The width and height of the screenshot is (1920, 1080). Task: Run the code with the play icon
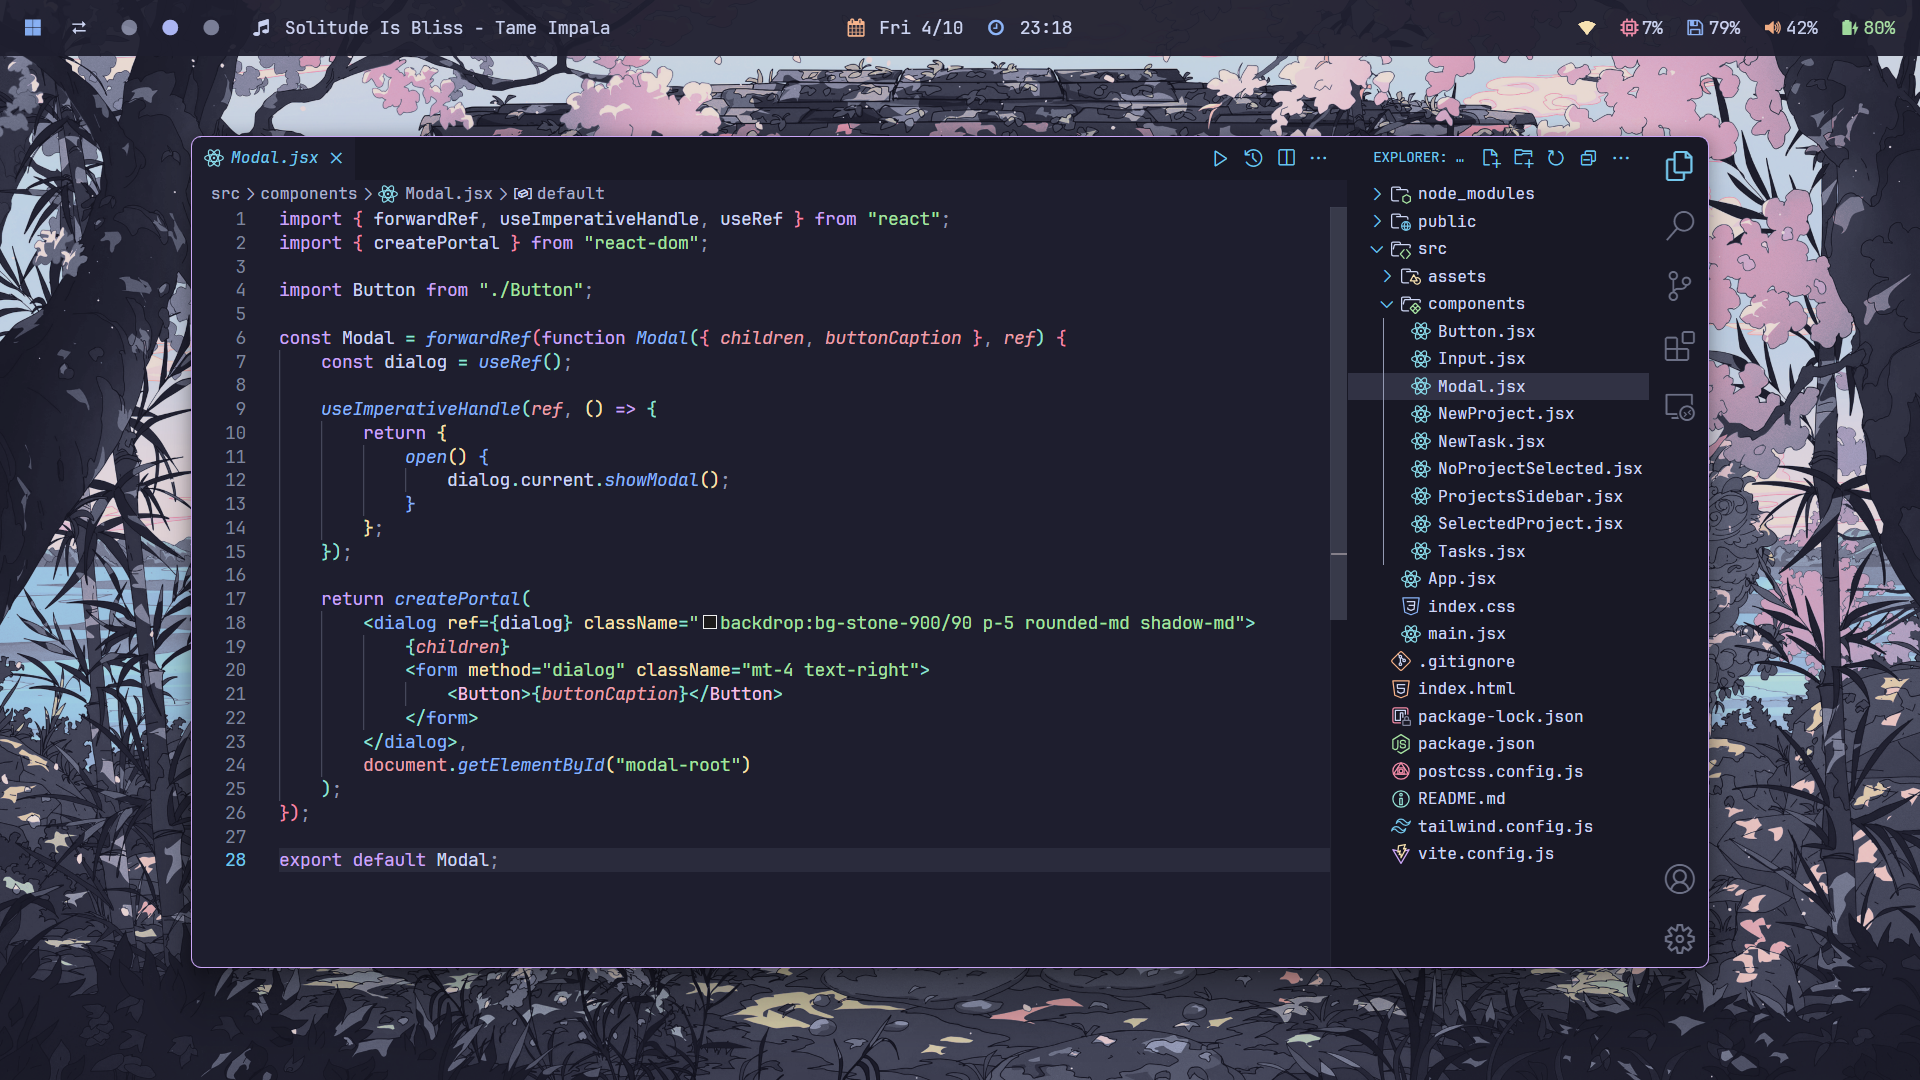1220,158
